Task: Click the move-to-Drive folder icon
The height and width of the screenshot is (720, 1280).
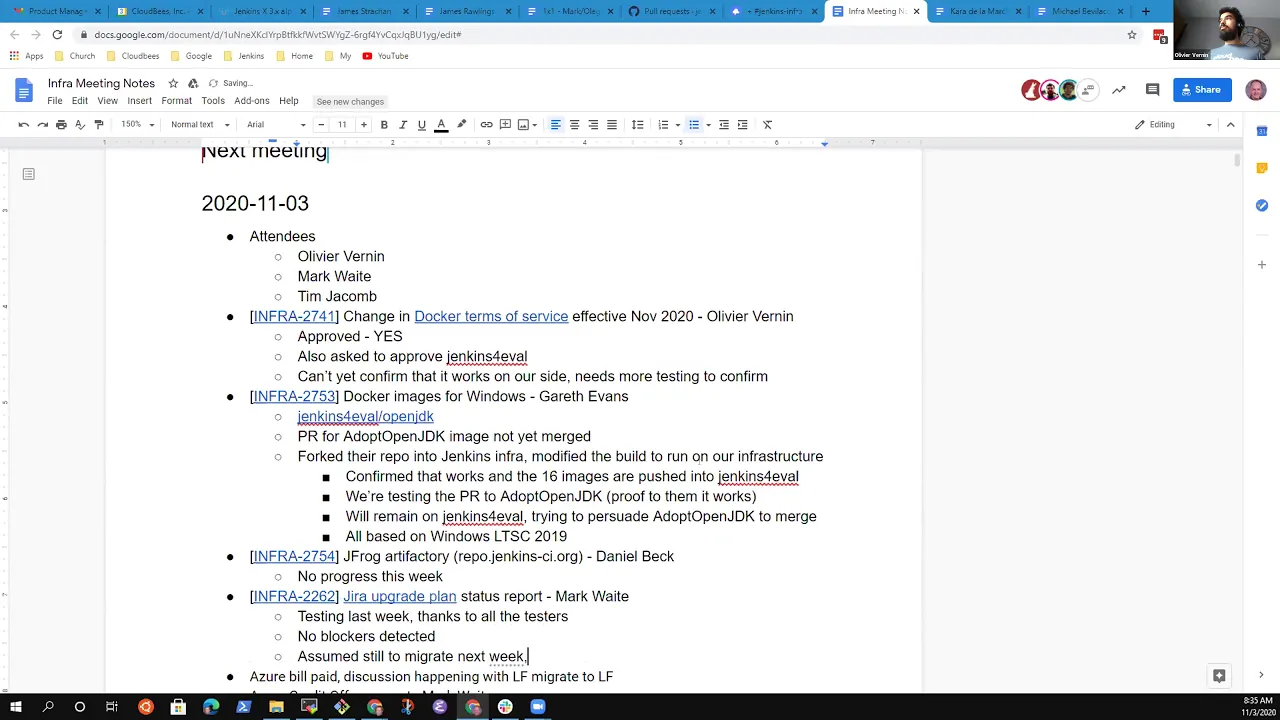Action: point(193,83)
